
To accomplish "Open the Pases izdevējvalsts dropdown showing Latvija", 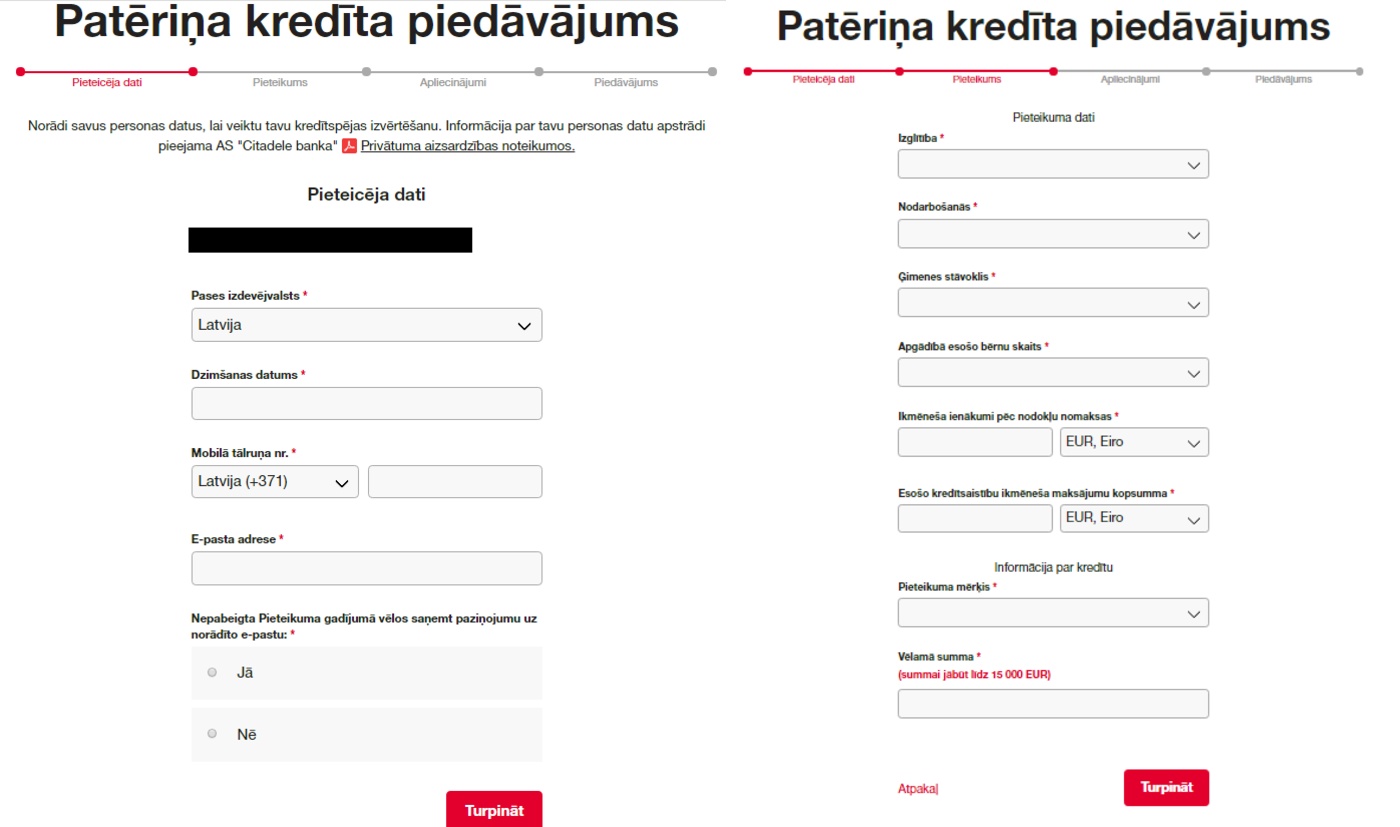I will tap(367, 325).
